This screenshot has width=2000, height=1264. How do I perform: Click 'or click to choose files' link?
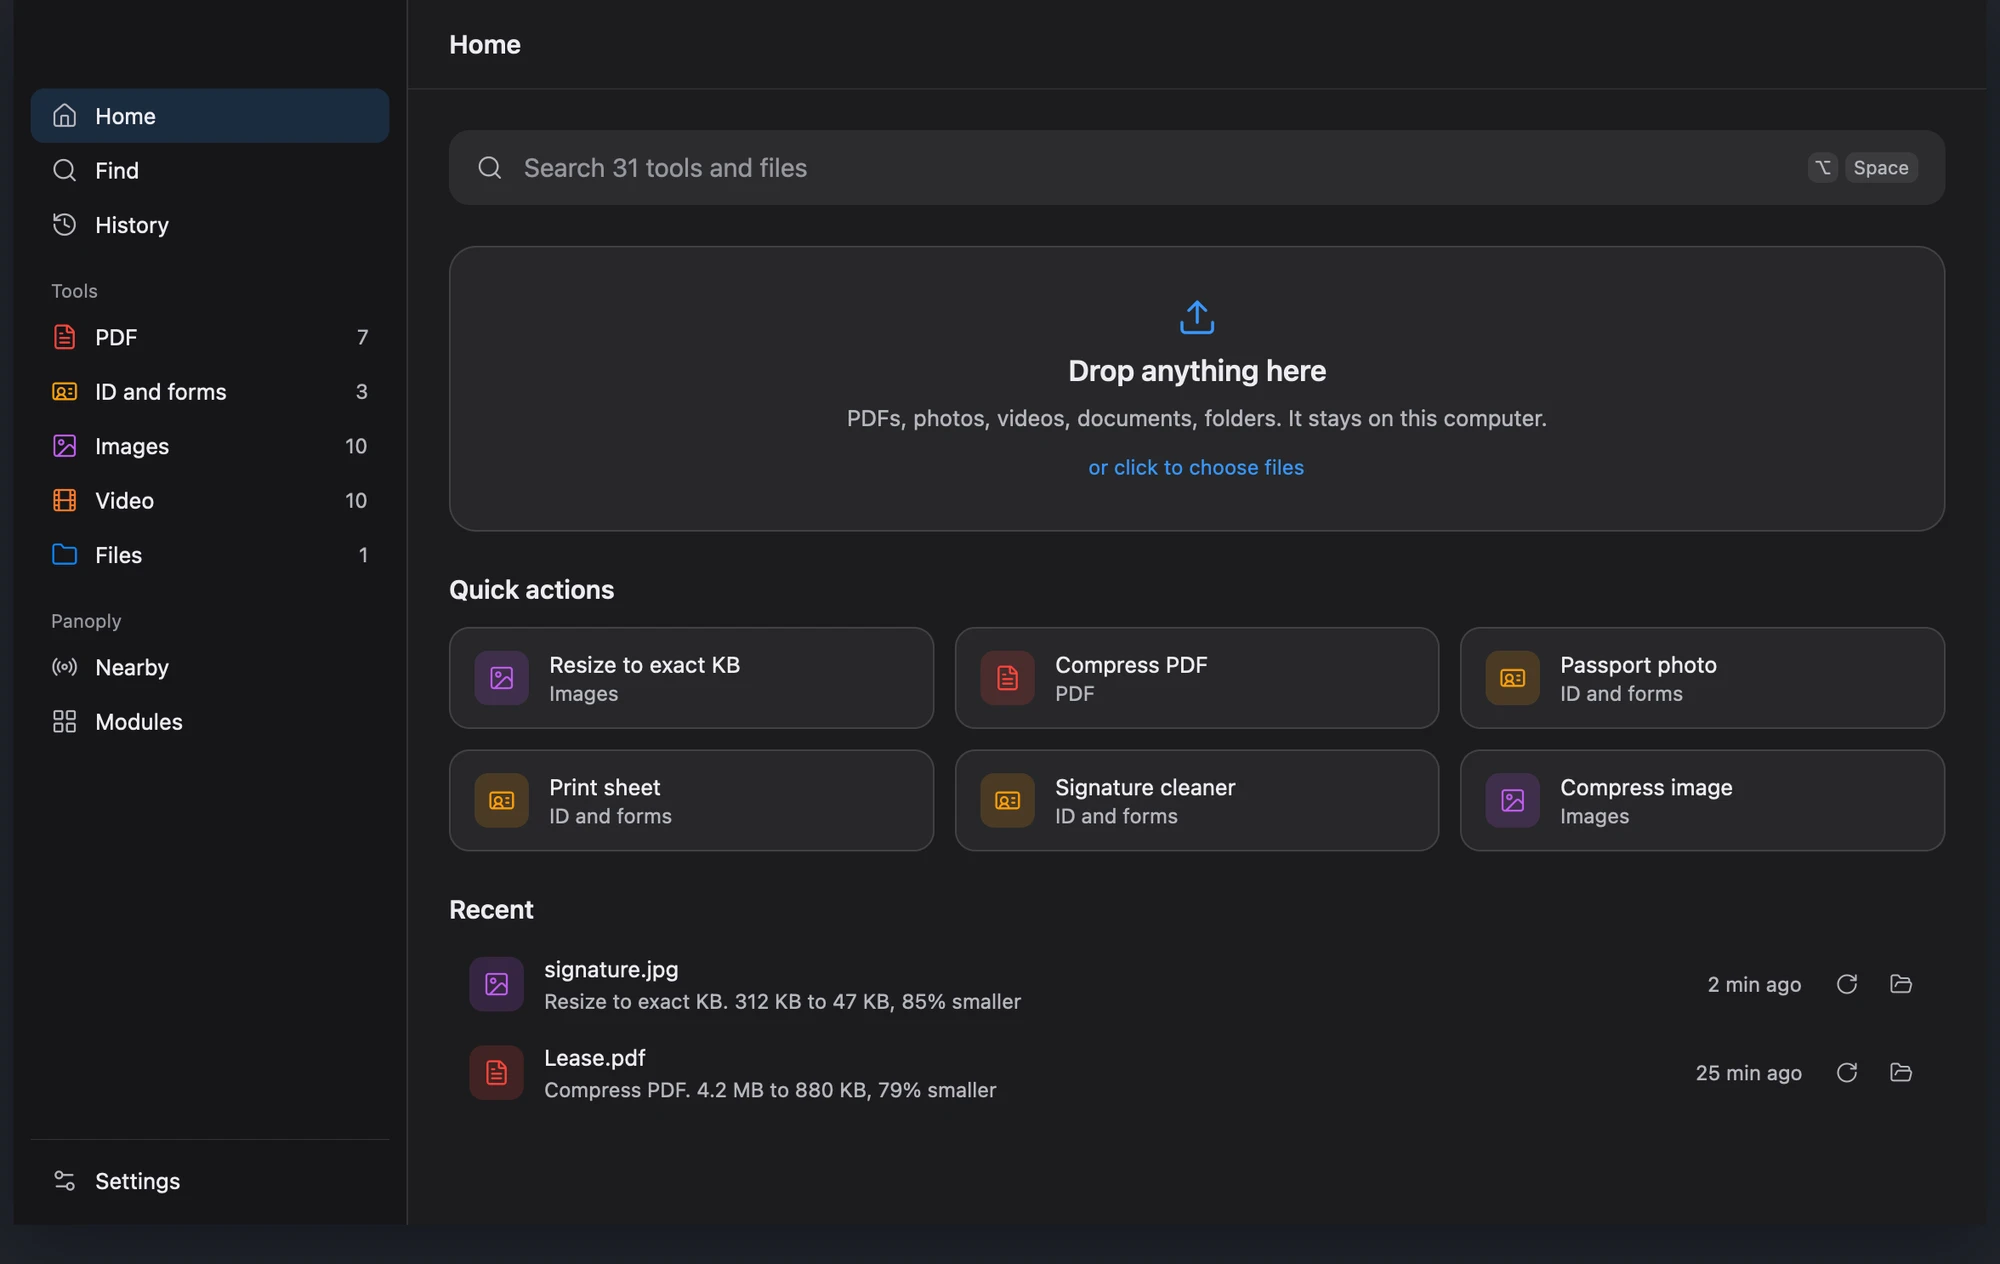[1196, 468]
